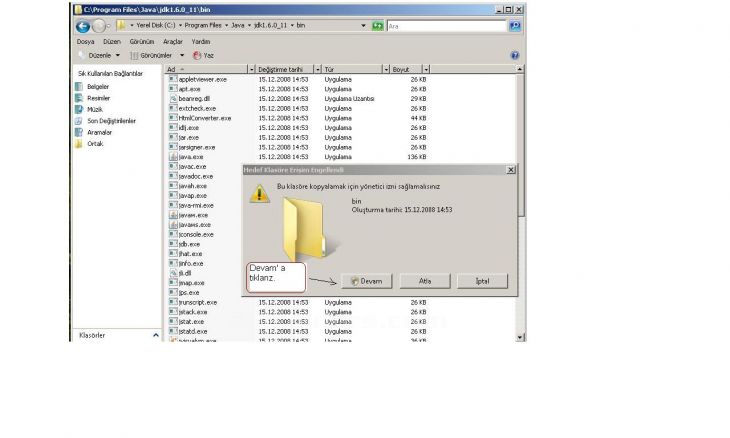Screen dimensions: 730x438
Task: Open the blue help icon
Action: 514,55
